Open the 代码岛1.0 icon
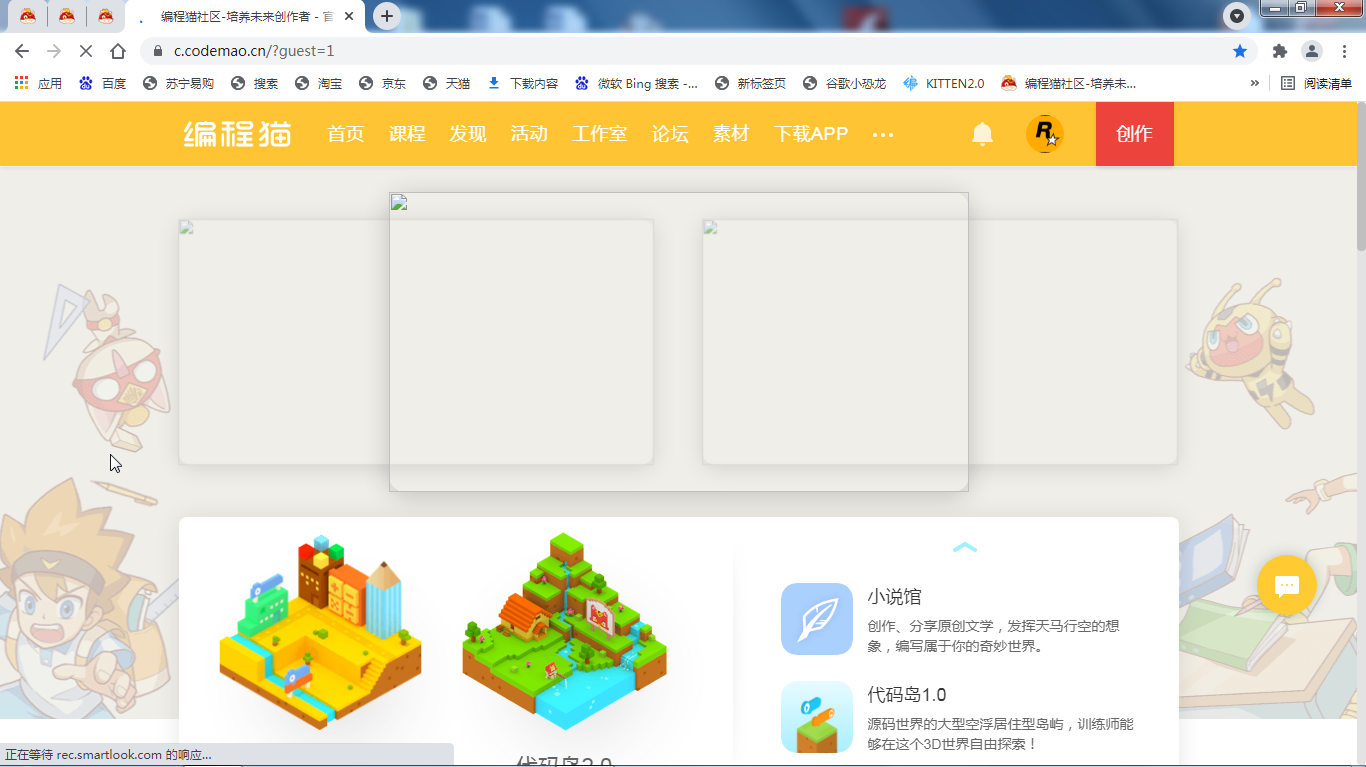The height and width of the screenshot is (767, 1366). coord(817,717)
